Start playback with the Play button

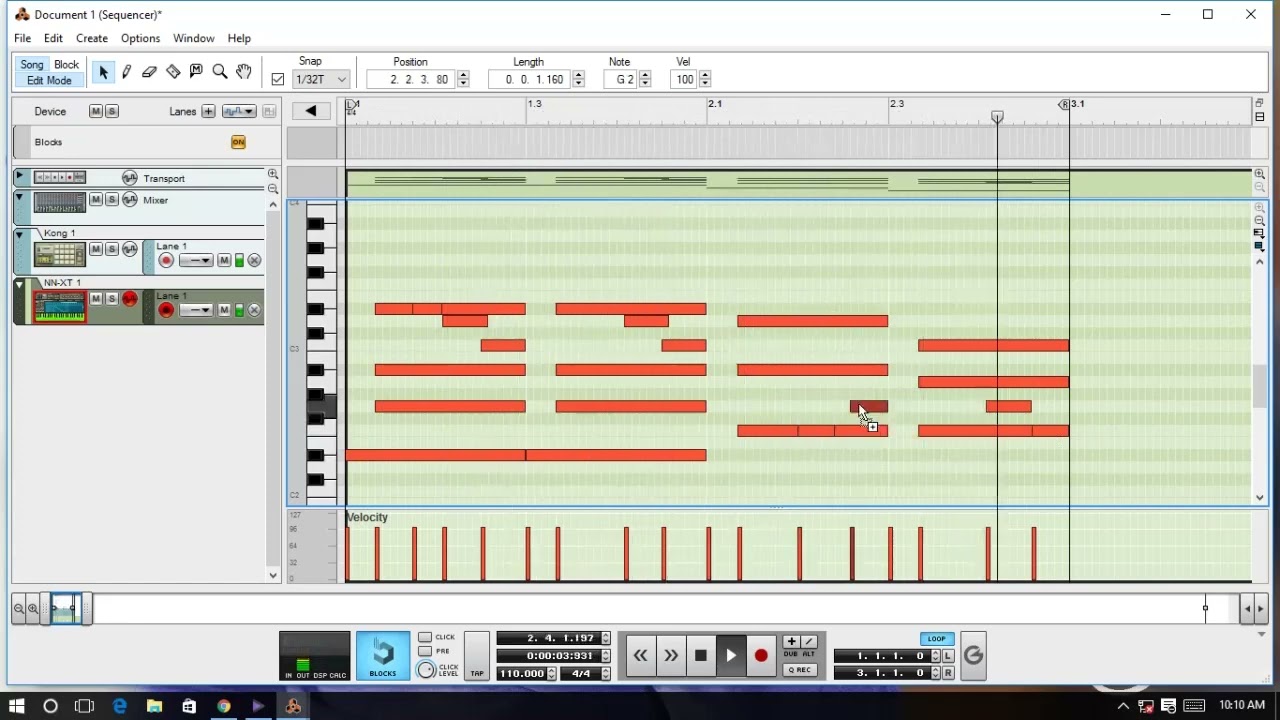click(x=731, y=656)
